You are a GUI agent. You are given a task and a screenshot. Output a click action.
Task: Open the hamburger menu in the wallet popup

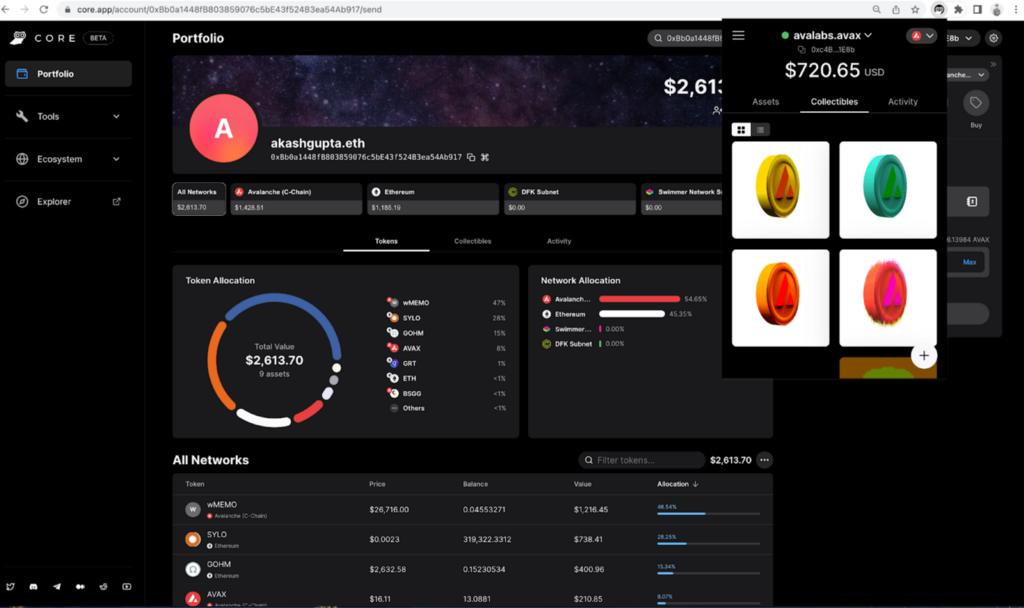(738, 35)
